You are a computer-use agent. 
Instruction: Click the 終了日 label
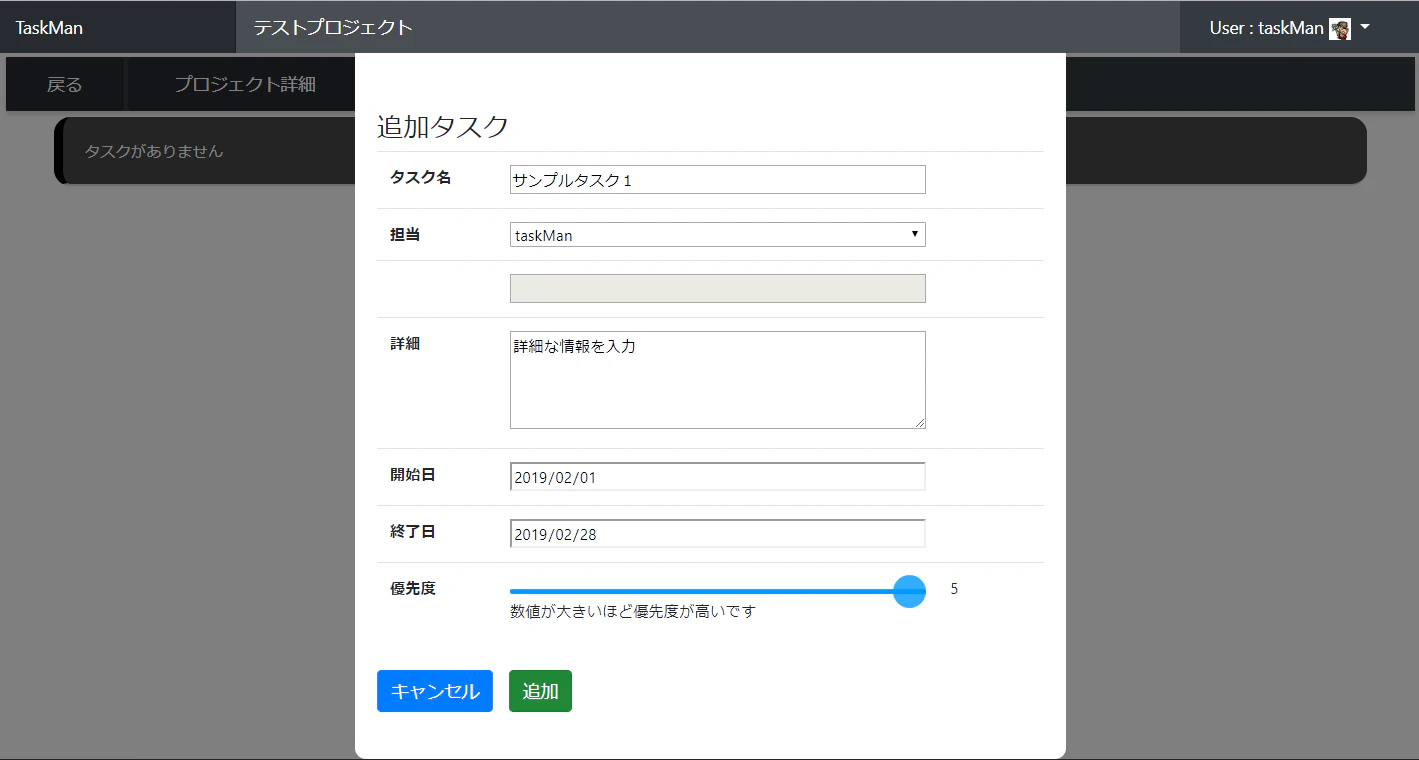click(413, 531)
